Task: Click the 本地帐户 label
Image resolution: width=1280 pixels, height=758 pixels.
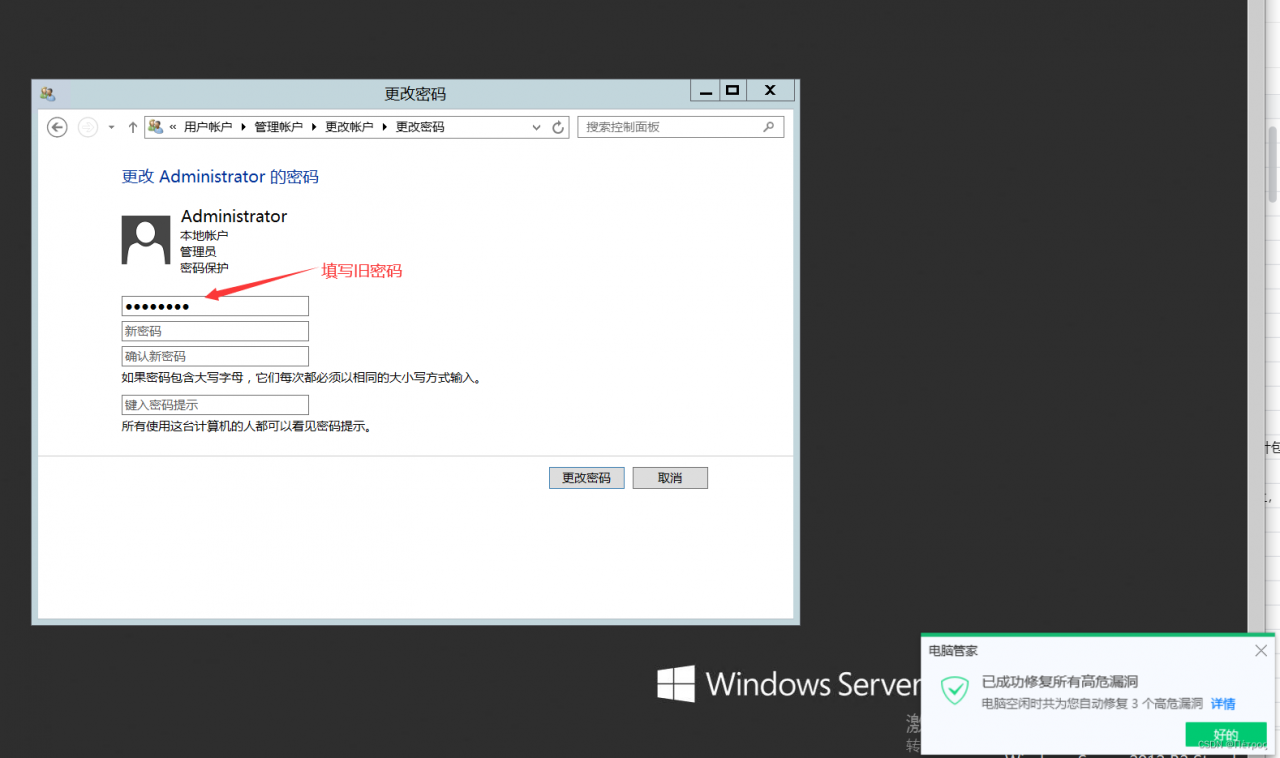Action: pos(204,236)
